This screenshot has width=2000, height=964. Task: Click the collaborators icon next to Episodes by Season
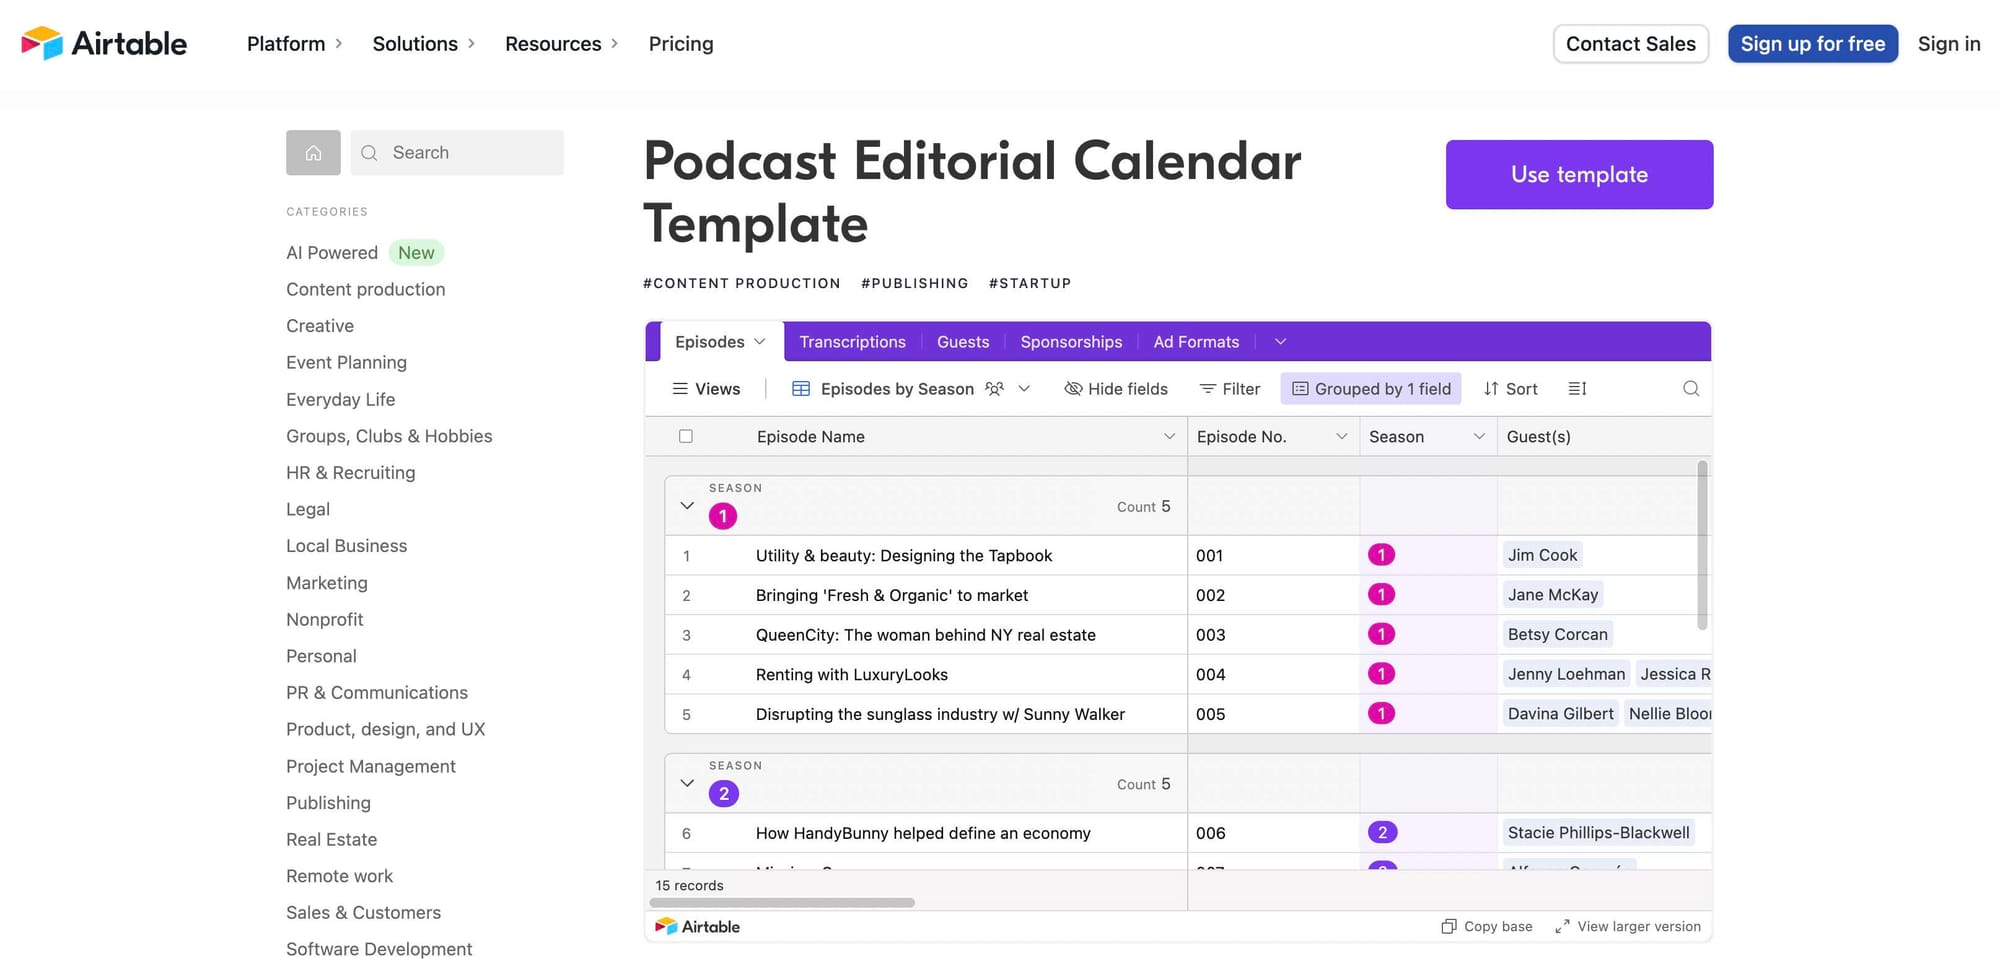994,388
